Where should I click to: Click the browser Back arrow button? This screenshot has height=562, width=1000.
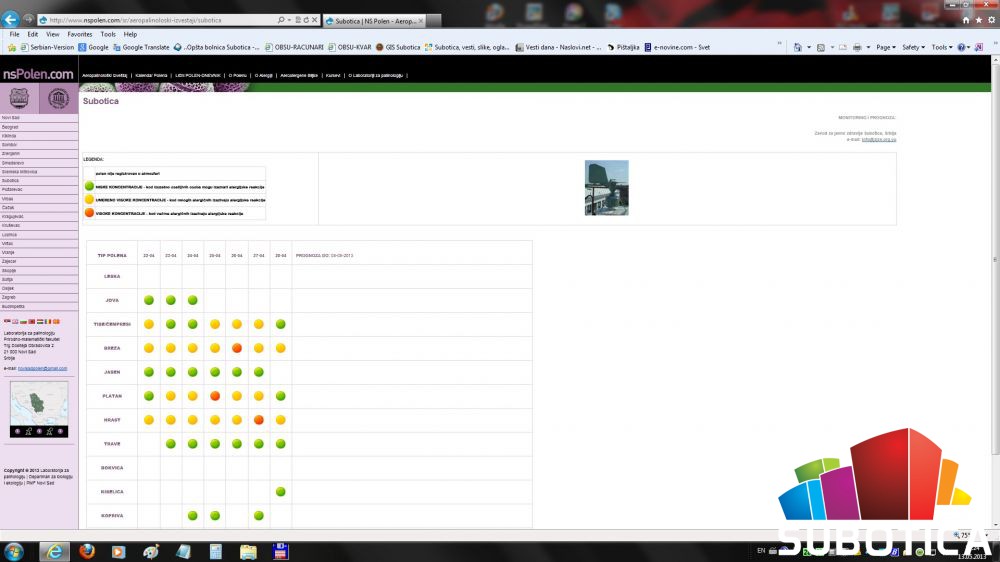[11, 19]
